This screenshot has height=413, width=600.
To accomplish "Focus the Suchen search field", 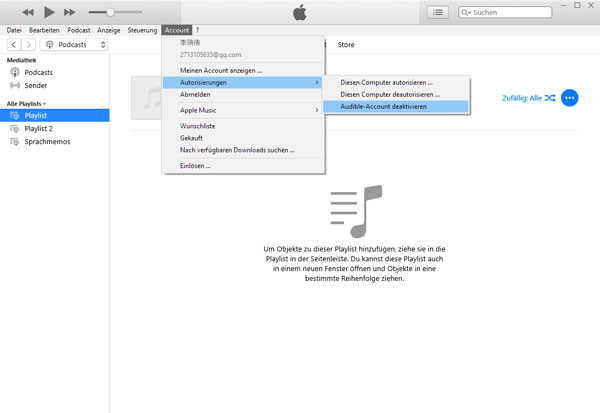I will (x=505, y=12).
